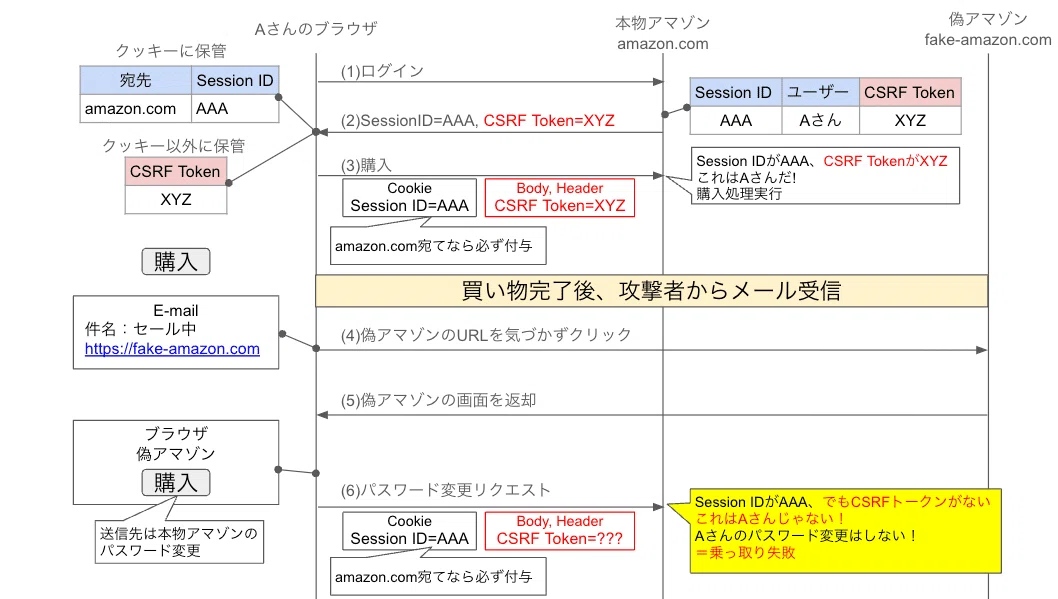Click 'amazon.com' under the 本物アマゾン title
The width and height of the screenshot is (1058, 599).
click(663, 44)
